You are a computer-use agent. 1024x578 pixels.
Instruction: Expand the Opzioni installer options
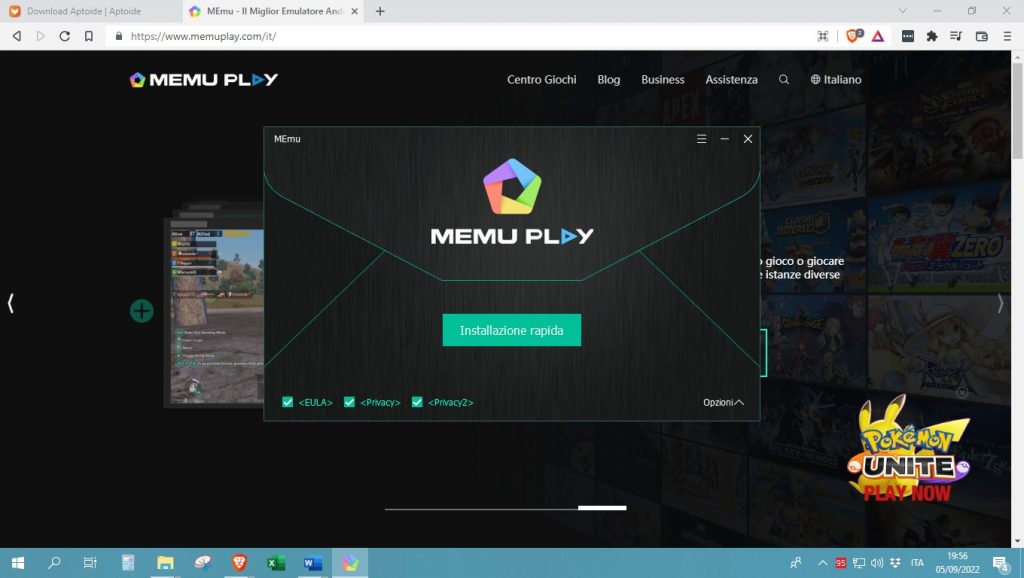point(723,402)
